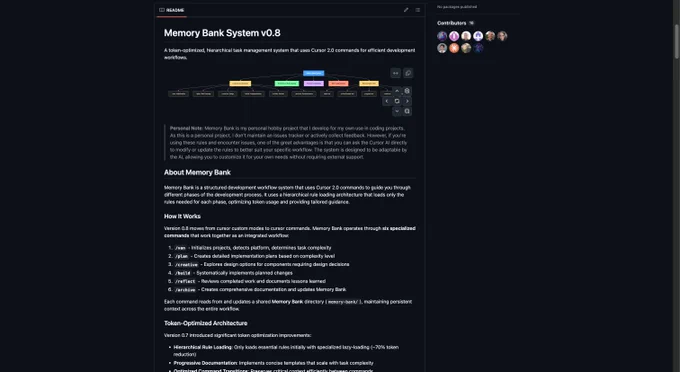Zoom out on the diagram
Image resolution: width=680 pixels, height=372 pixels.
click(407, 111)
